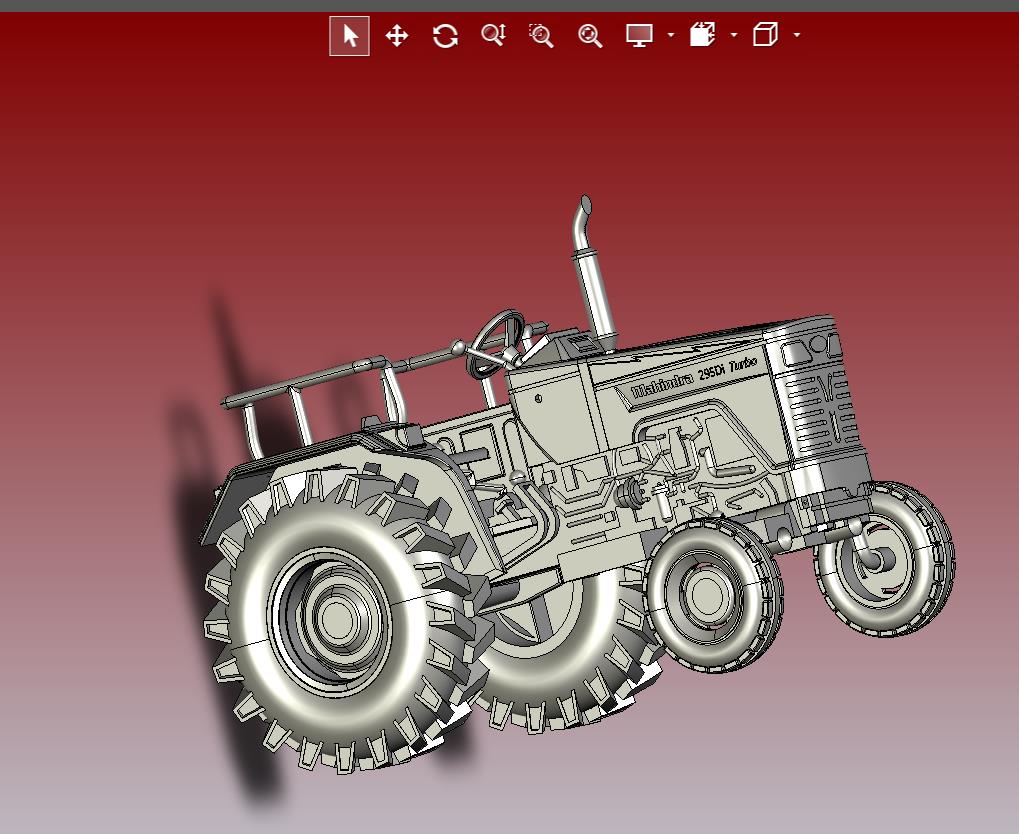Select the Rotate view tool

(x=445, y=36)
